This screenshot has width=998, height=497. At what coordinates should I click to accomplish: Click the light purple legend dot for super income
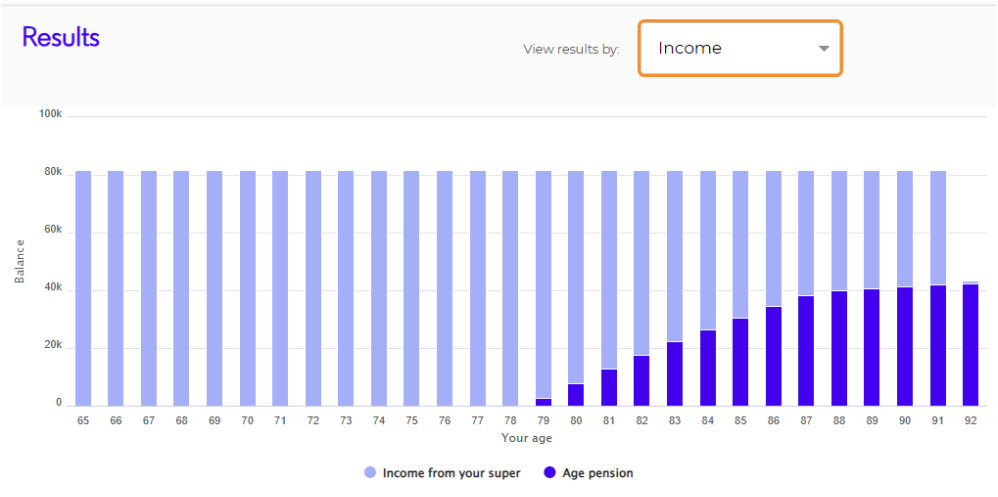click(x=370, y=473)
